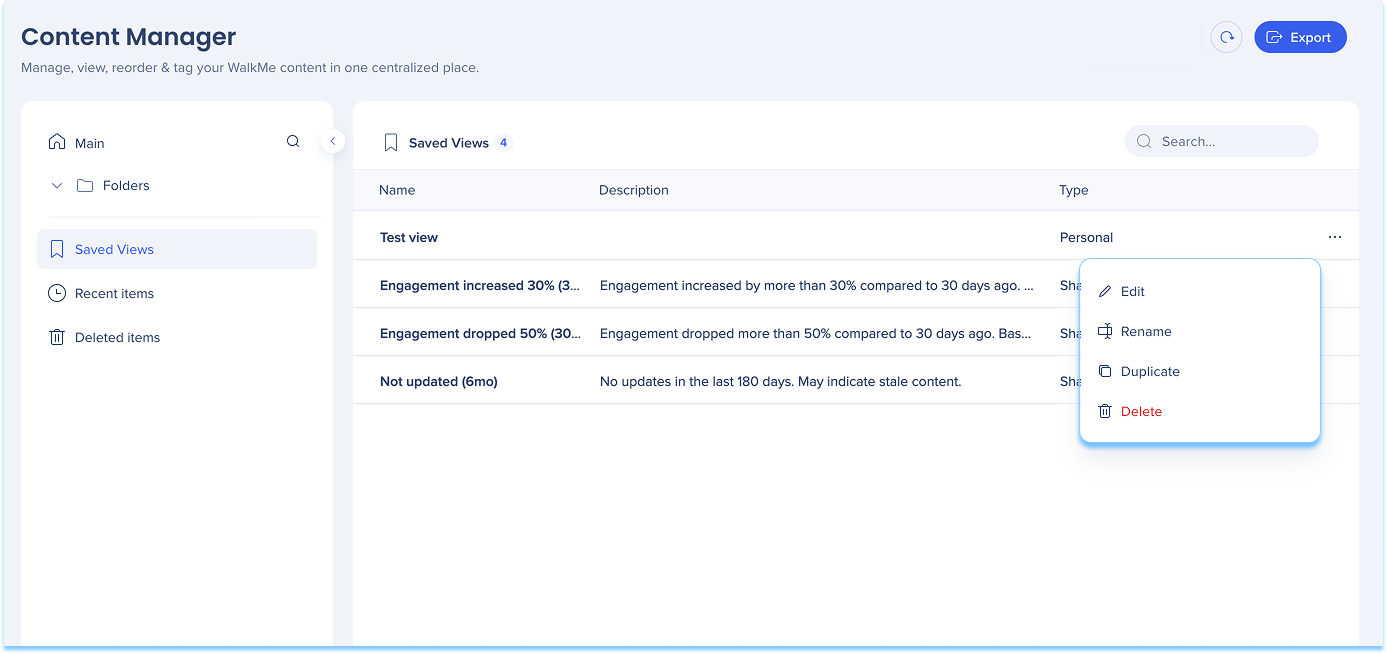Click in the Search input field

1232,141
